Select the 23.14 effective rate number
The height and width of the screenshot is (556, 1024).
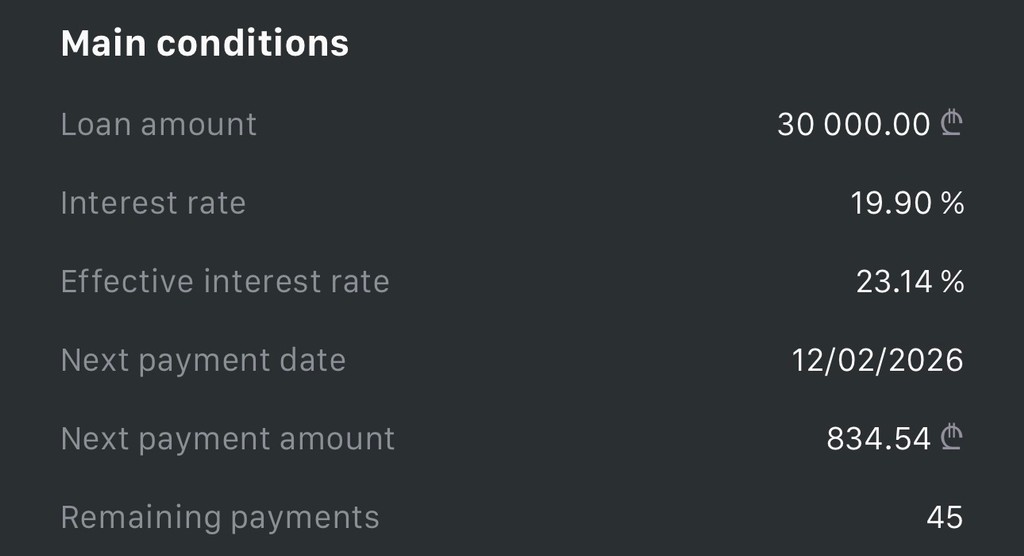pos(893,282)
